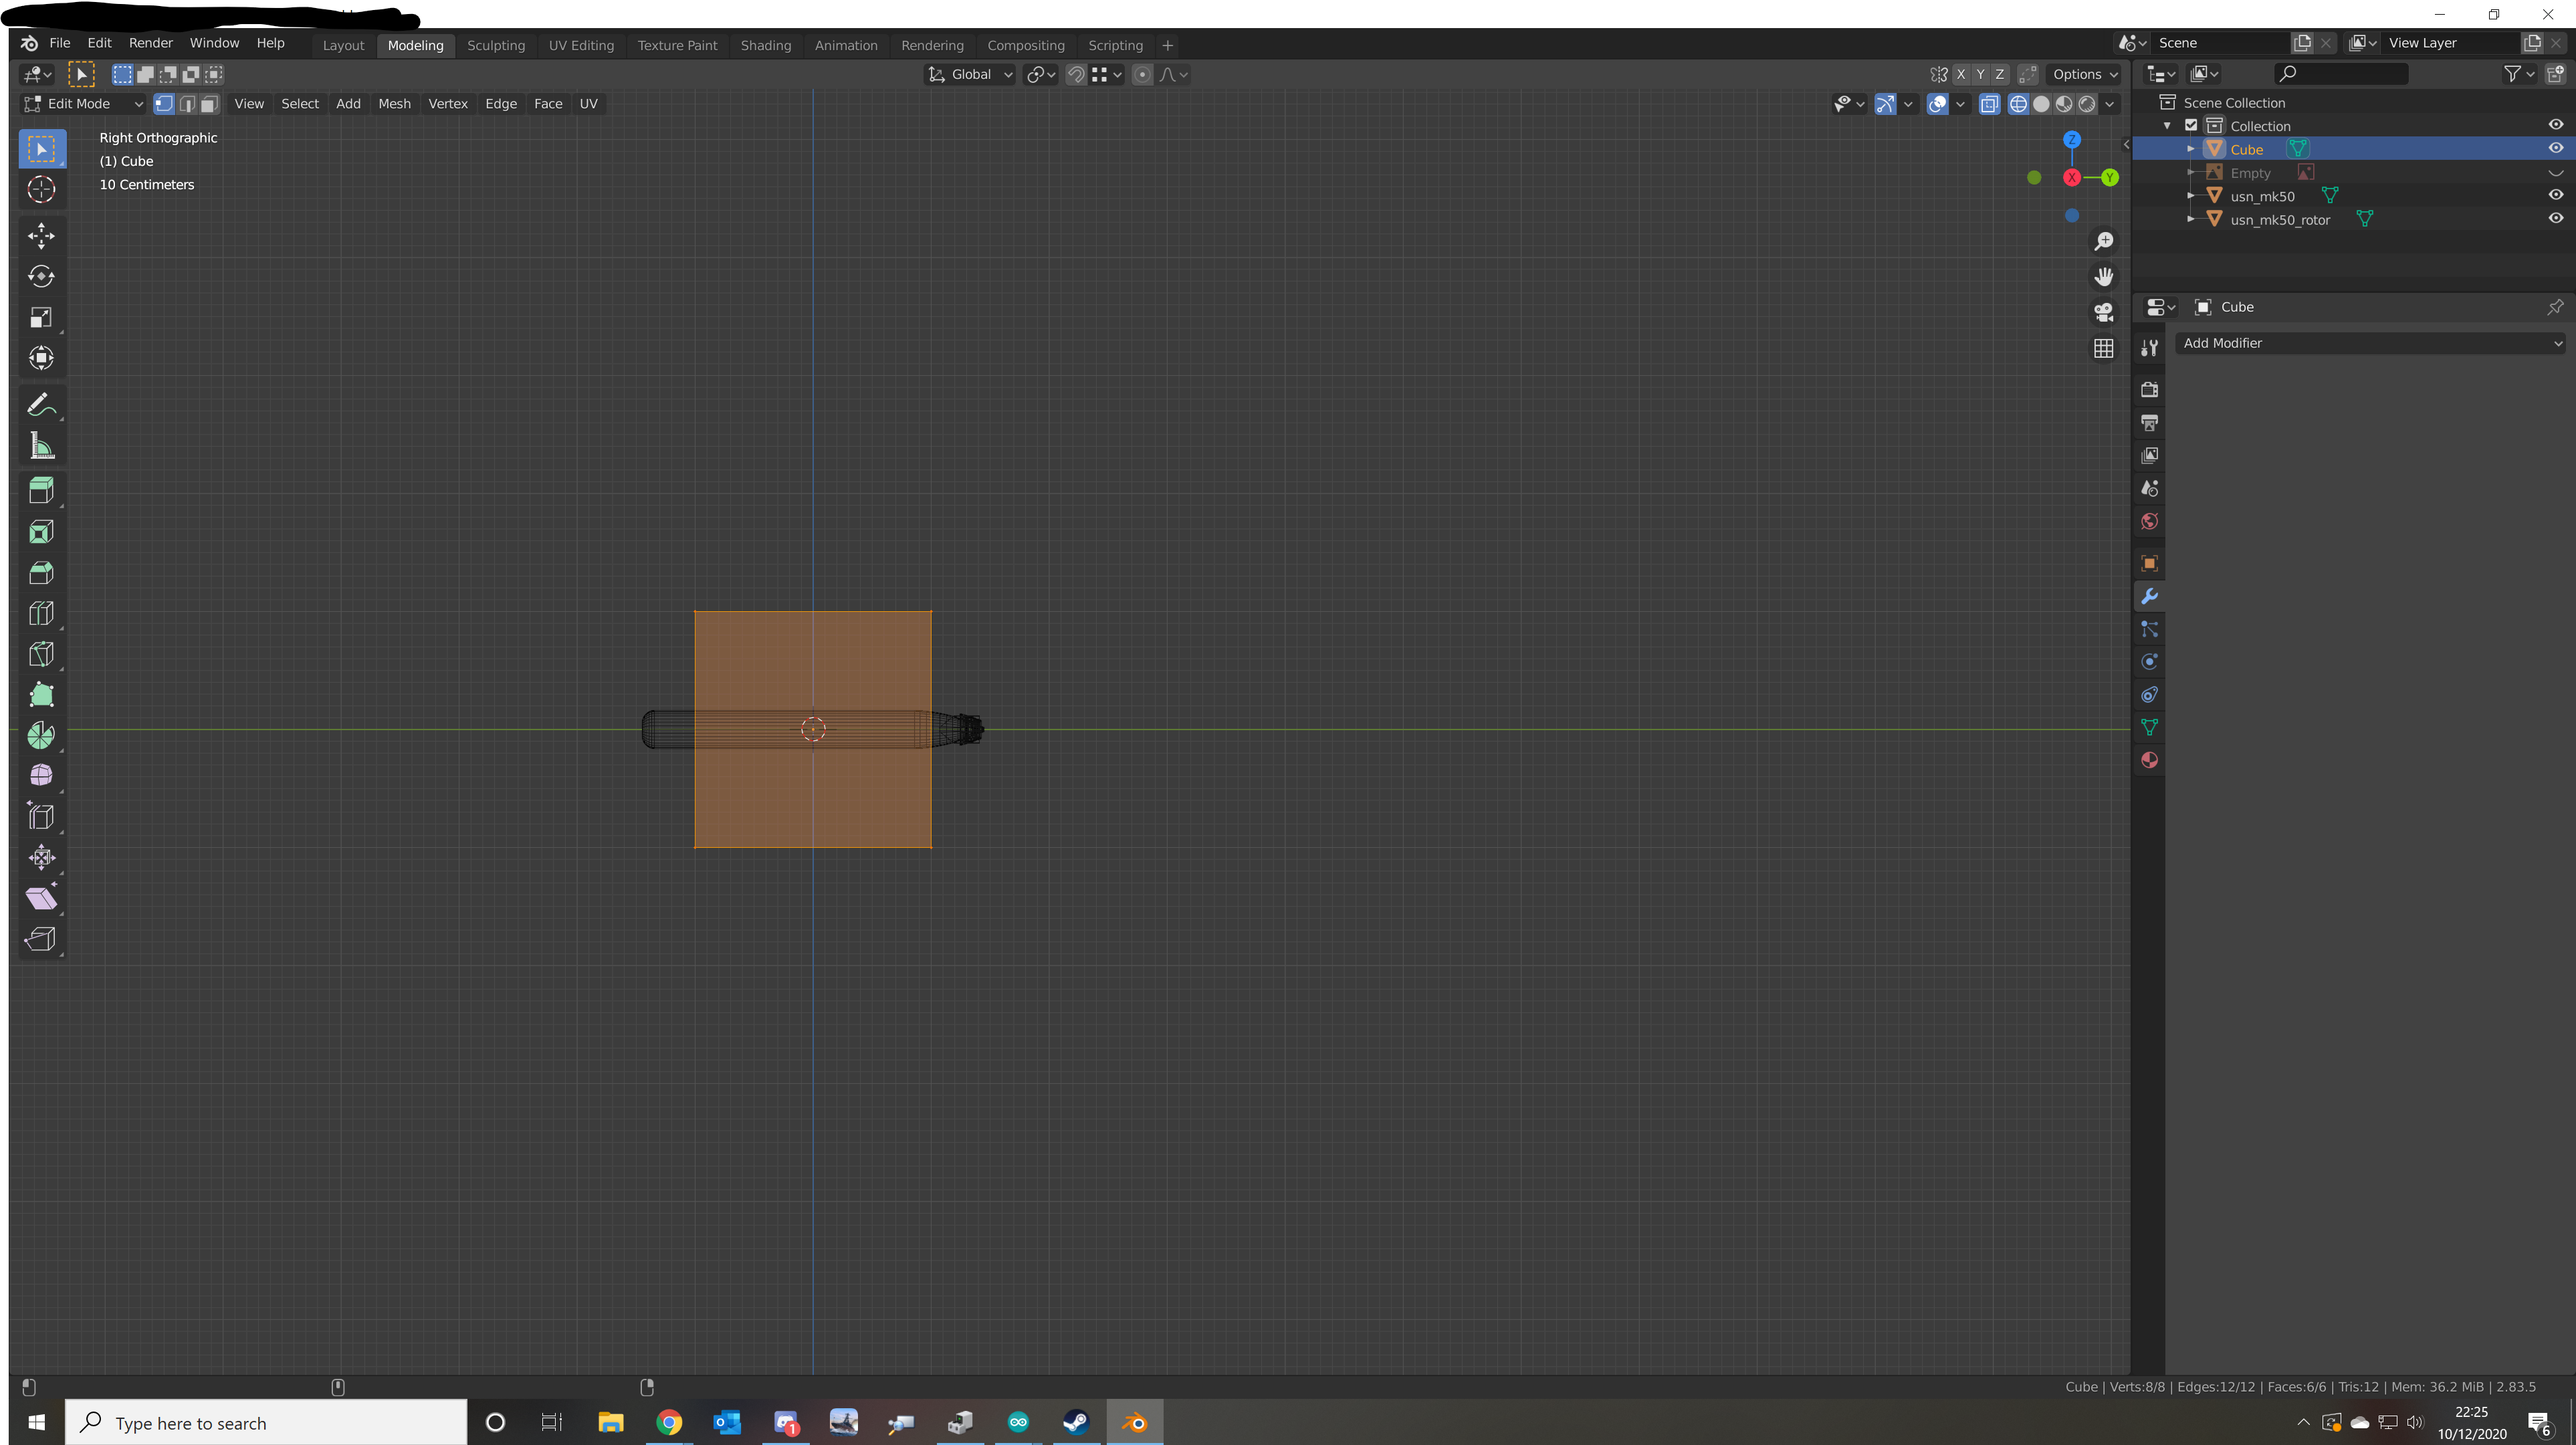Open the Material properties tab
Viewport: 2576px width, 1445px height.
click(x=2149, y=760)
